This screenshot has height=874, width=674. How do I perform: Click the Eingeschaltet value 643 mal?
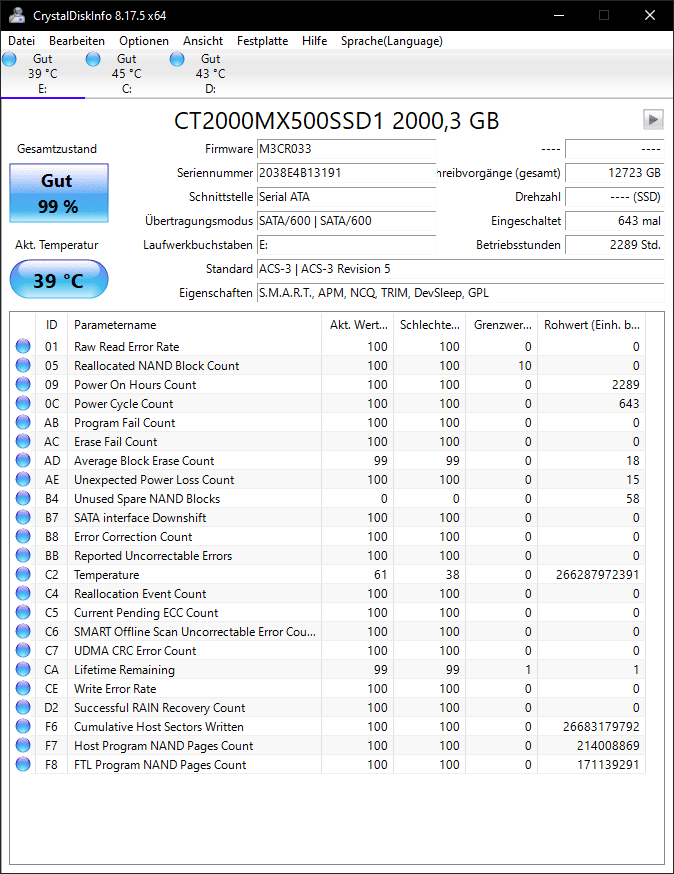[614, 221]
